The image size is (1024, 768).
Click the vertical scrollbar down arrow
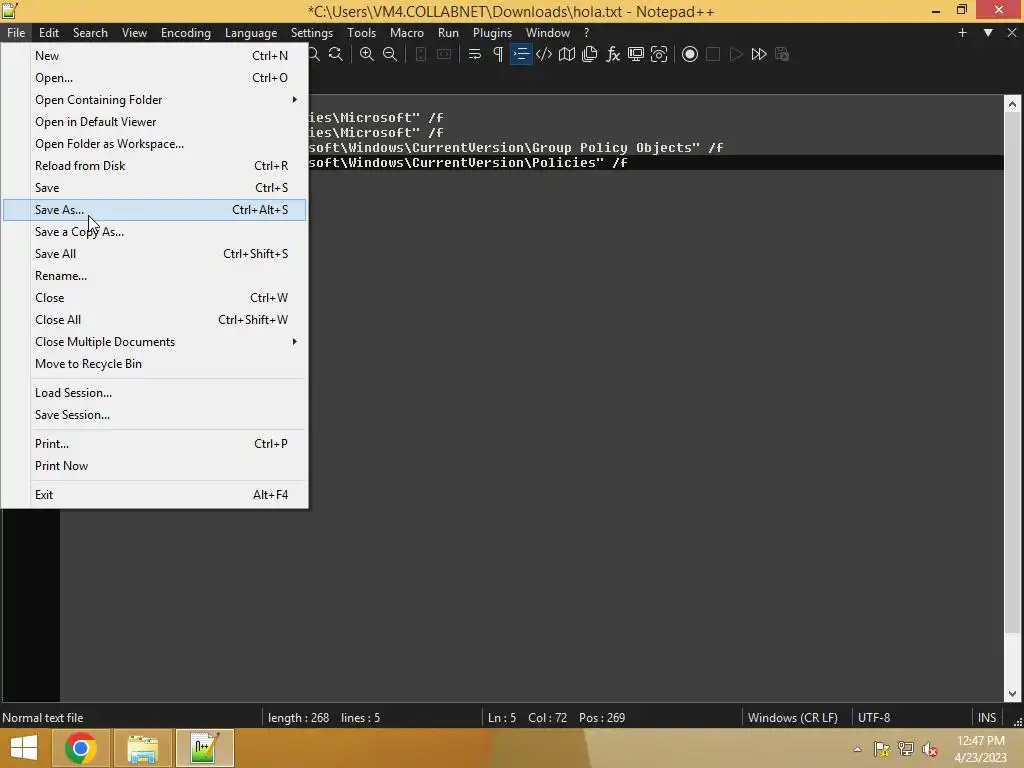tap(1012, 694)
